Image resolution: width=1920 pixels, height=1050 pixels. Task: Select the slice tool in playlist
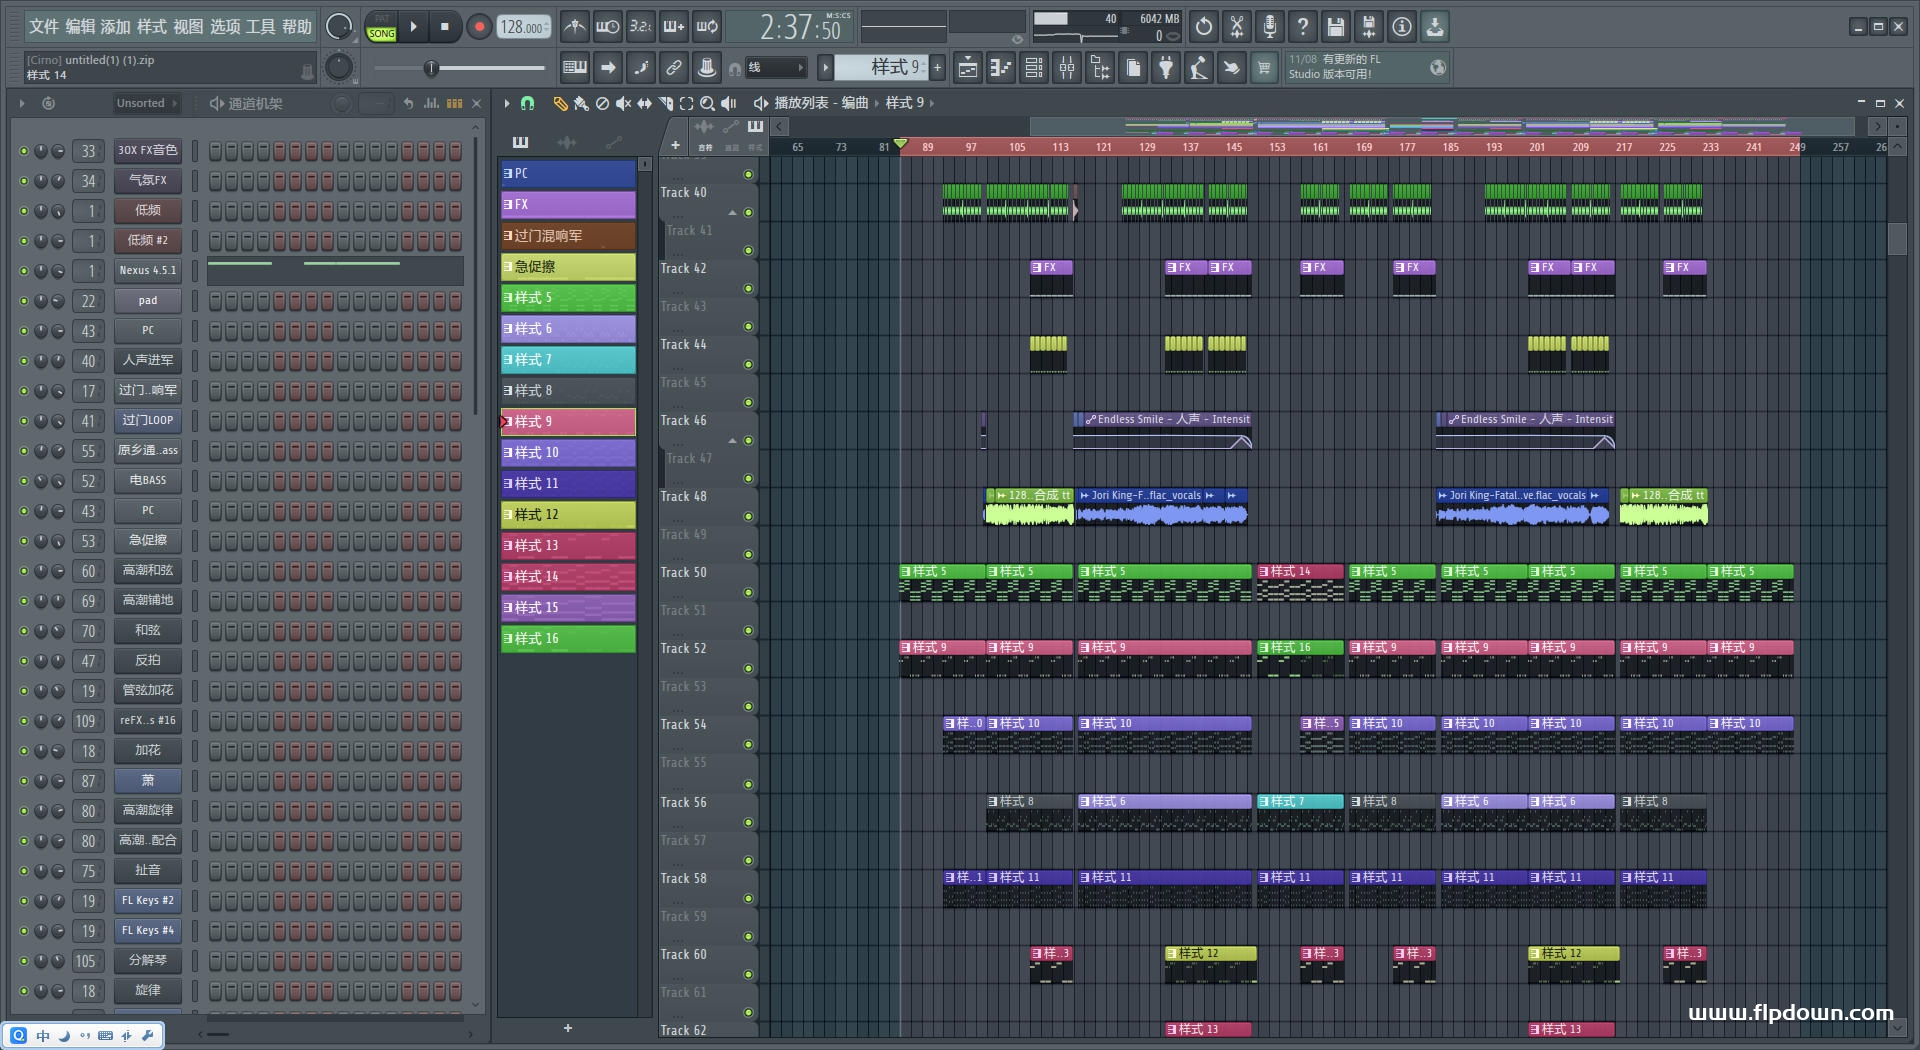coord(665,103)
